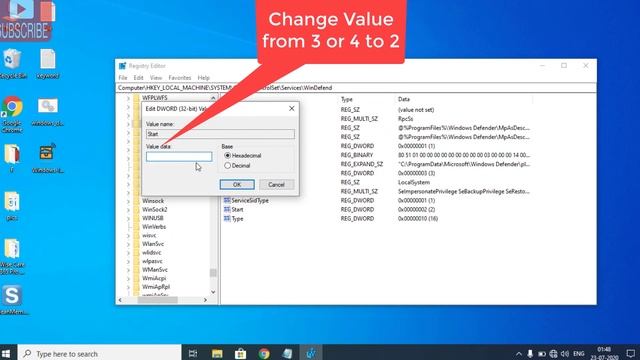Click the Registry Editor title bar icon
640x360 pixels.
[x=122, y=66]
